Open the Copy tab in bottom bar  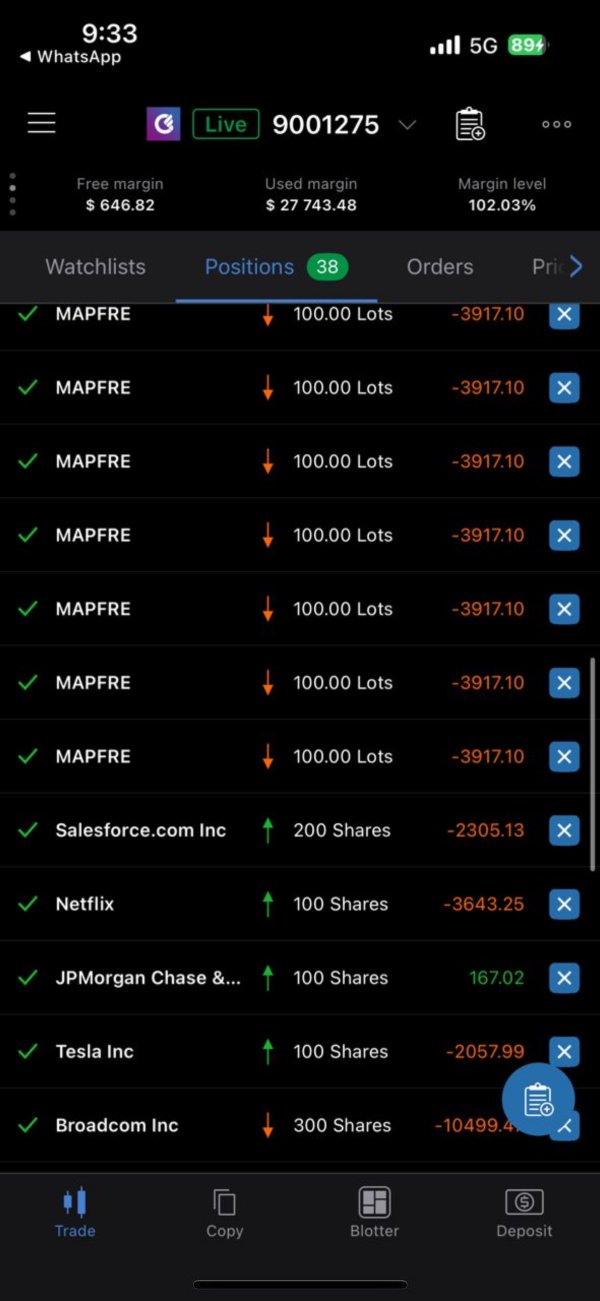224,1212
